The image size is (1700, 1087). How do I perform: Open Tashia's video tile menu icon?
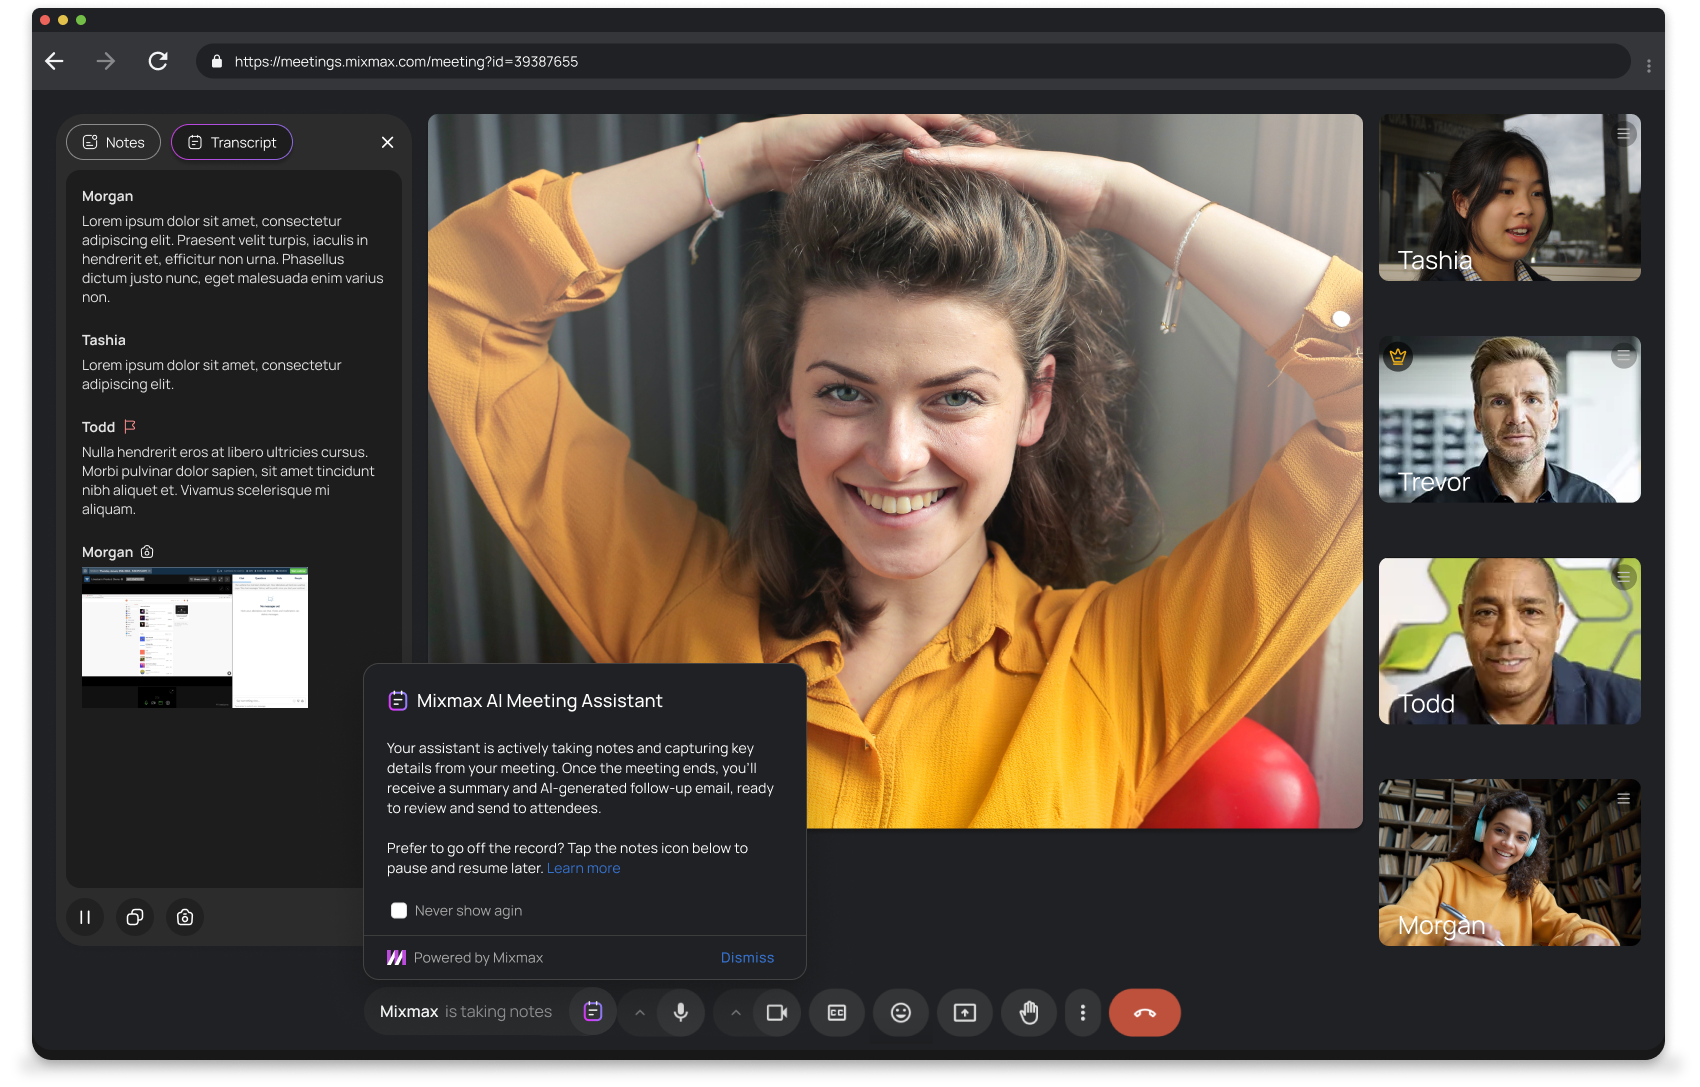pos(1623,133)
